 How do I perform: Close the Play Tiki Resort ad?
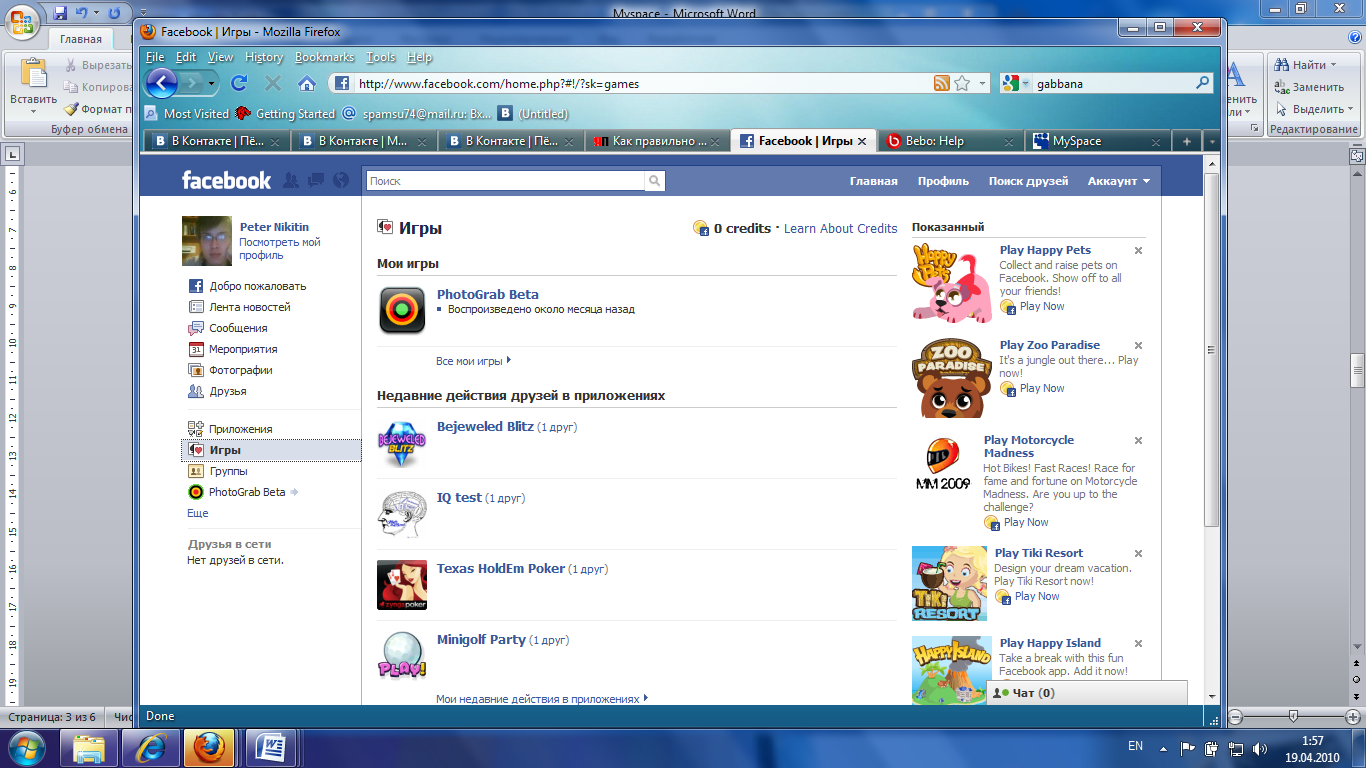[1138, 554]
